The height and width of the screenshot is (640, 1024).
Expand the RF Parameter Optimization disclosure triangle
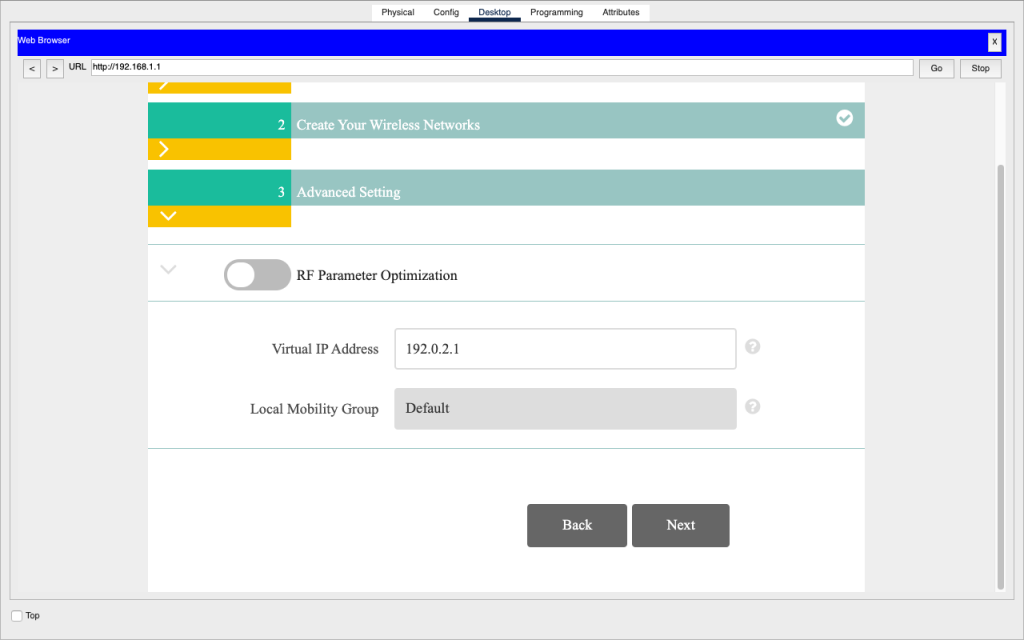[x=168, y=269]
